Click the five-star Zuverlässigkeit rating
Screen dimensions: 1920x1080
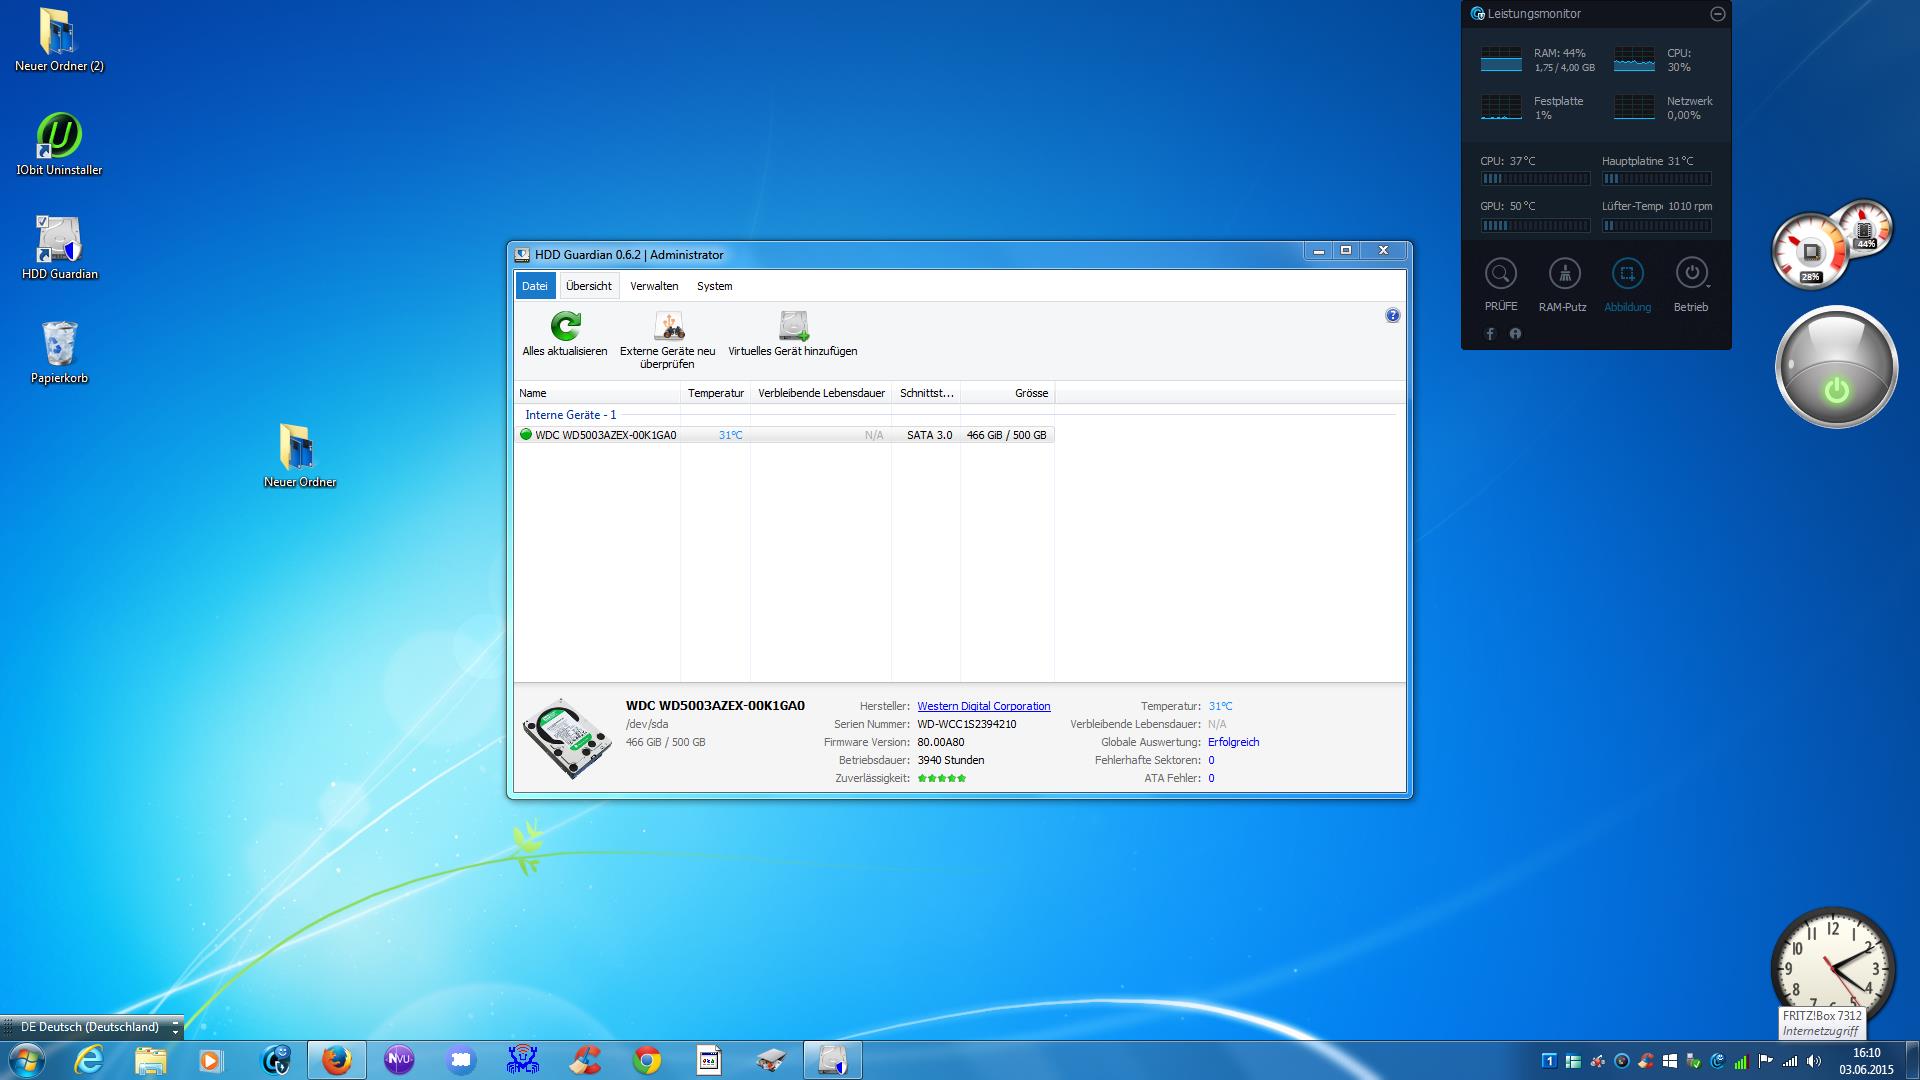pyautogui.click(x=942, y=778)
